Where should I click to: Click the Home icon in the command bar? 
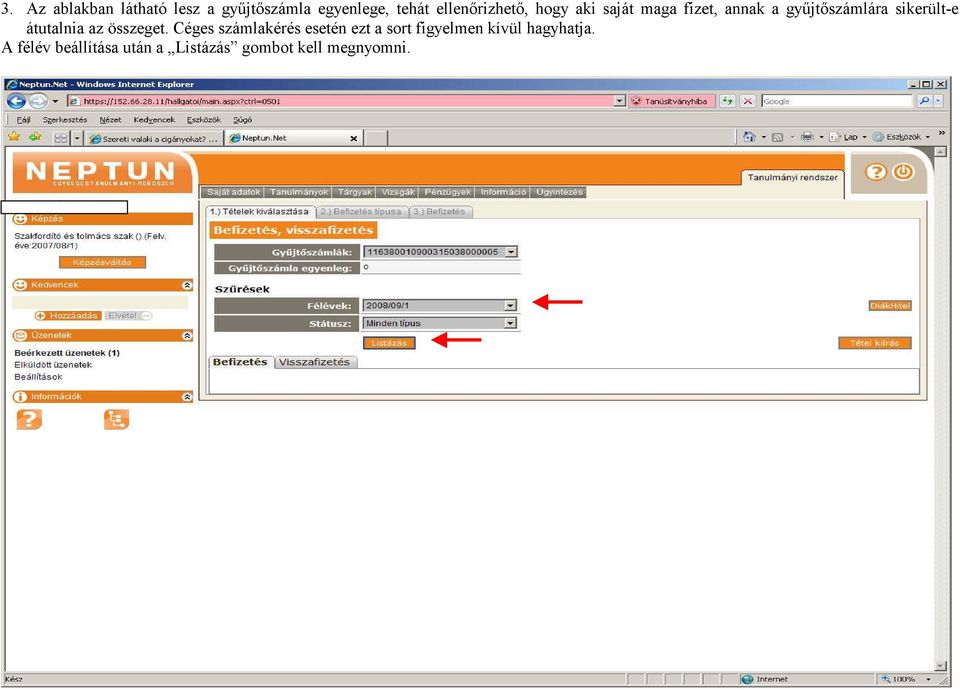click(x=749, y=137)
